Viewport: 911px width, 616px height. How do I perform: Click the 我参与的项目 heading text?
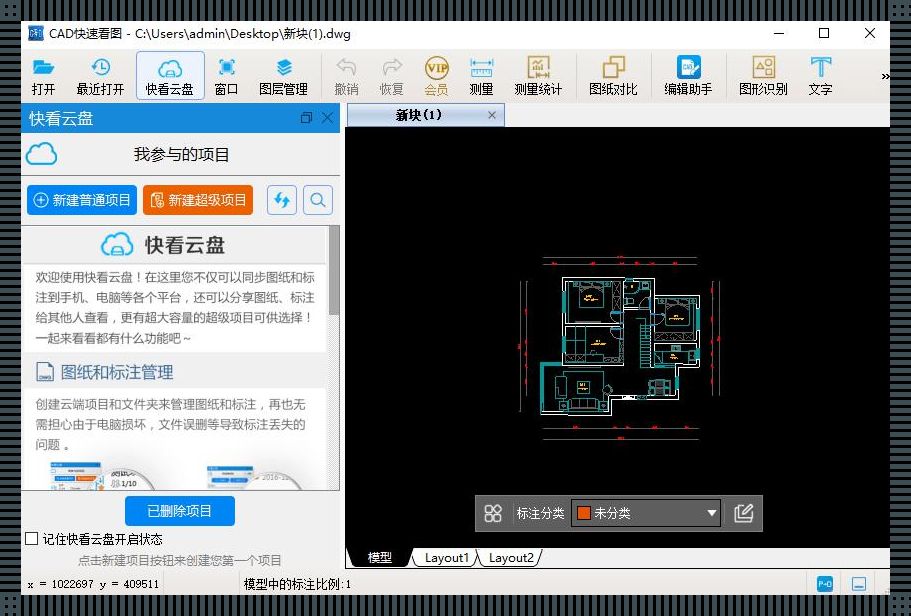point(181,154)
